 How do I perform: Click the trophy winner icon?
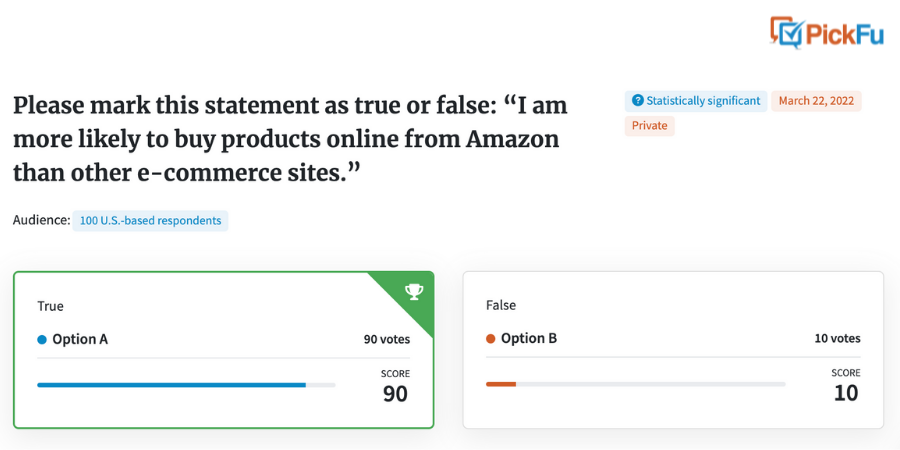pos(414,292)
